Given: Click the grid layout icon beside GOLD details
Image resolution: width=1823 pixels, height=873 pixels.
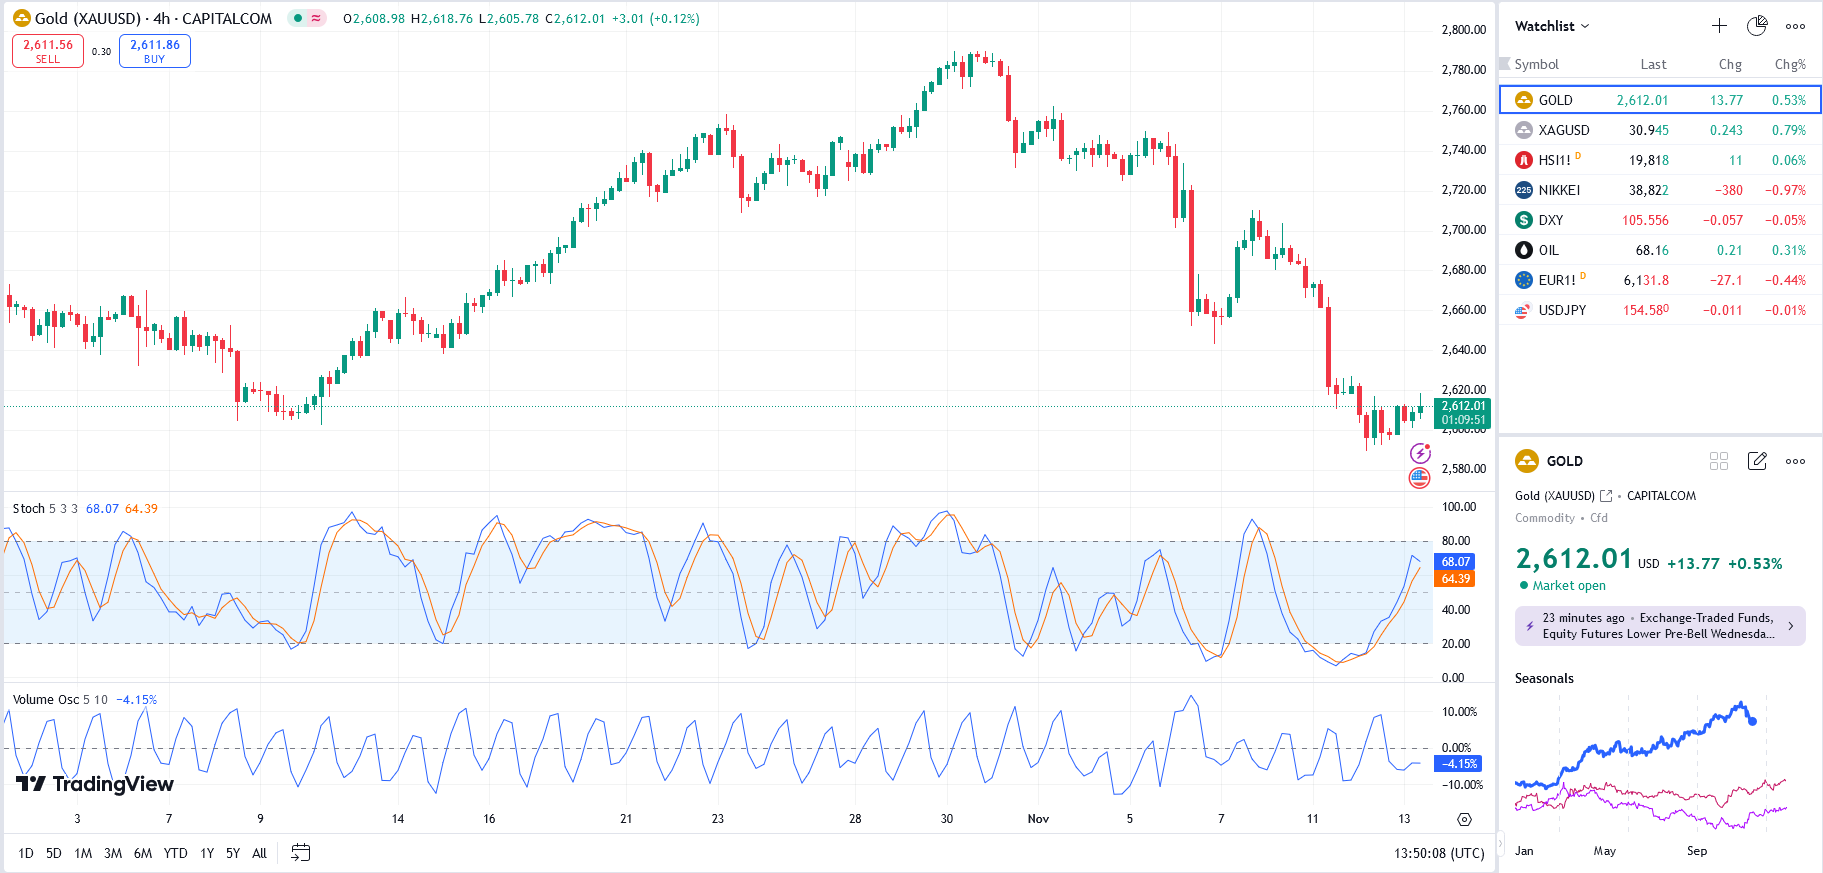Looking at the screenshot, I should tap(1719, 461).
